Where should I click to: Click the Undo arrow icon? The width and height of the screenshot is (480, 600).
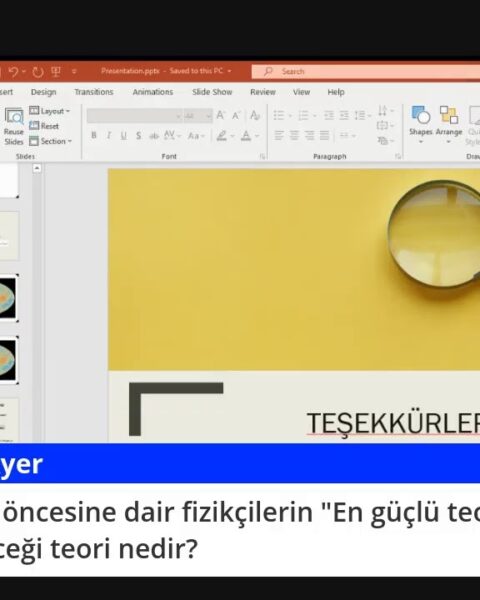(13, 72)
